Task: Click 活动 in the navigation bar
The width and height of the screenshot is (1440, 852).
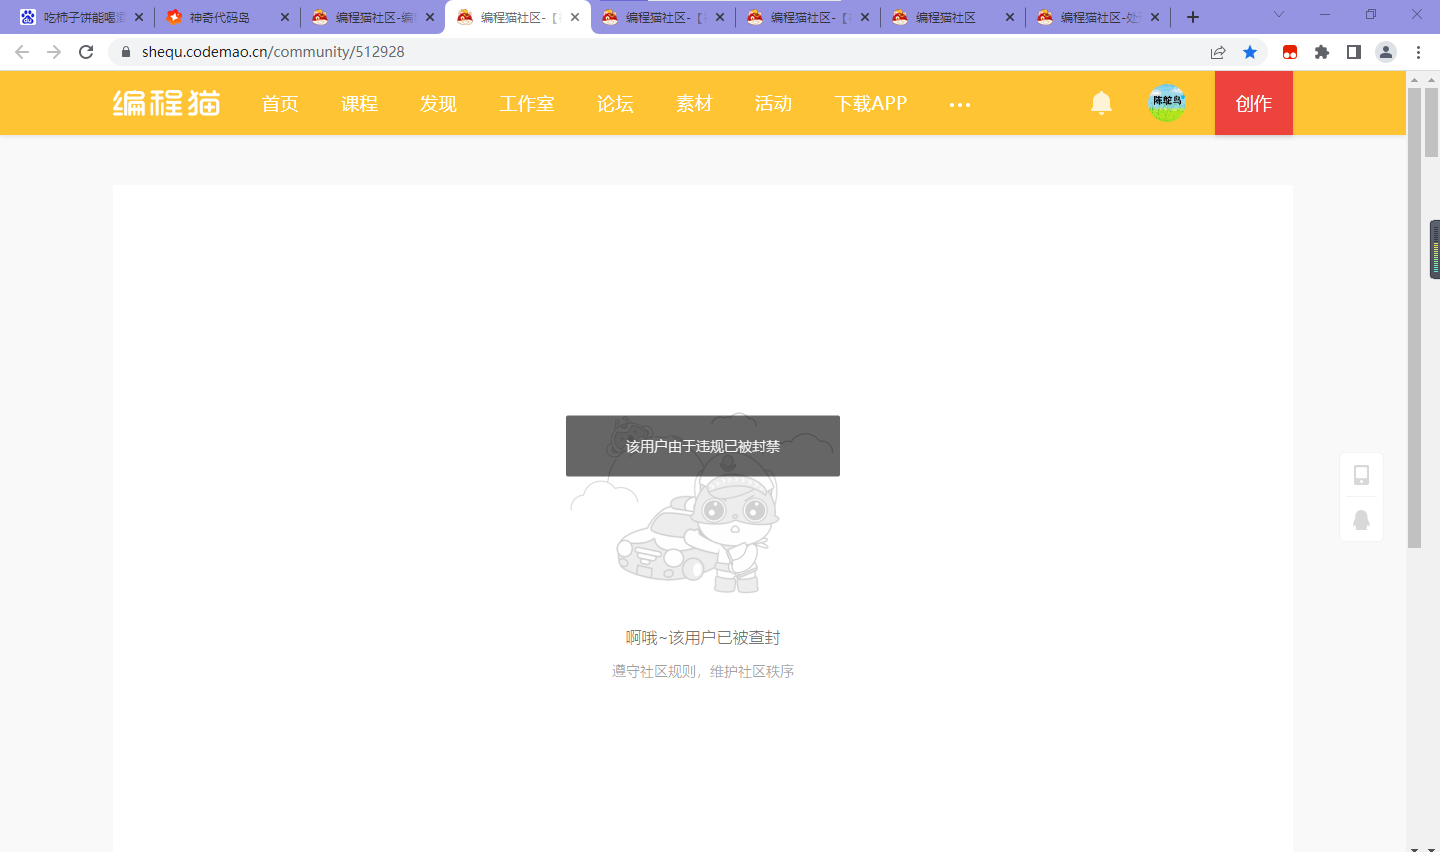Action: coord(773,103)
